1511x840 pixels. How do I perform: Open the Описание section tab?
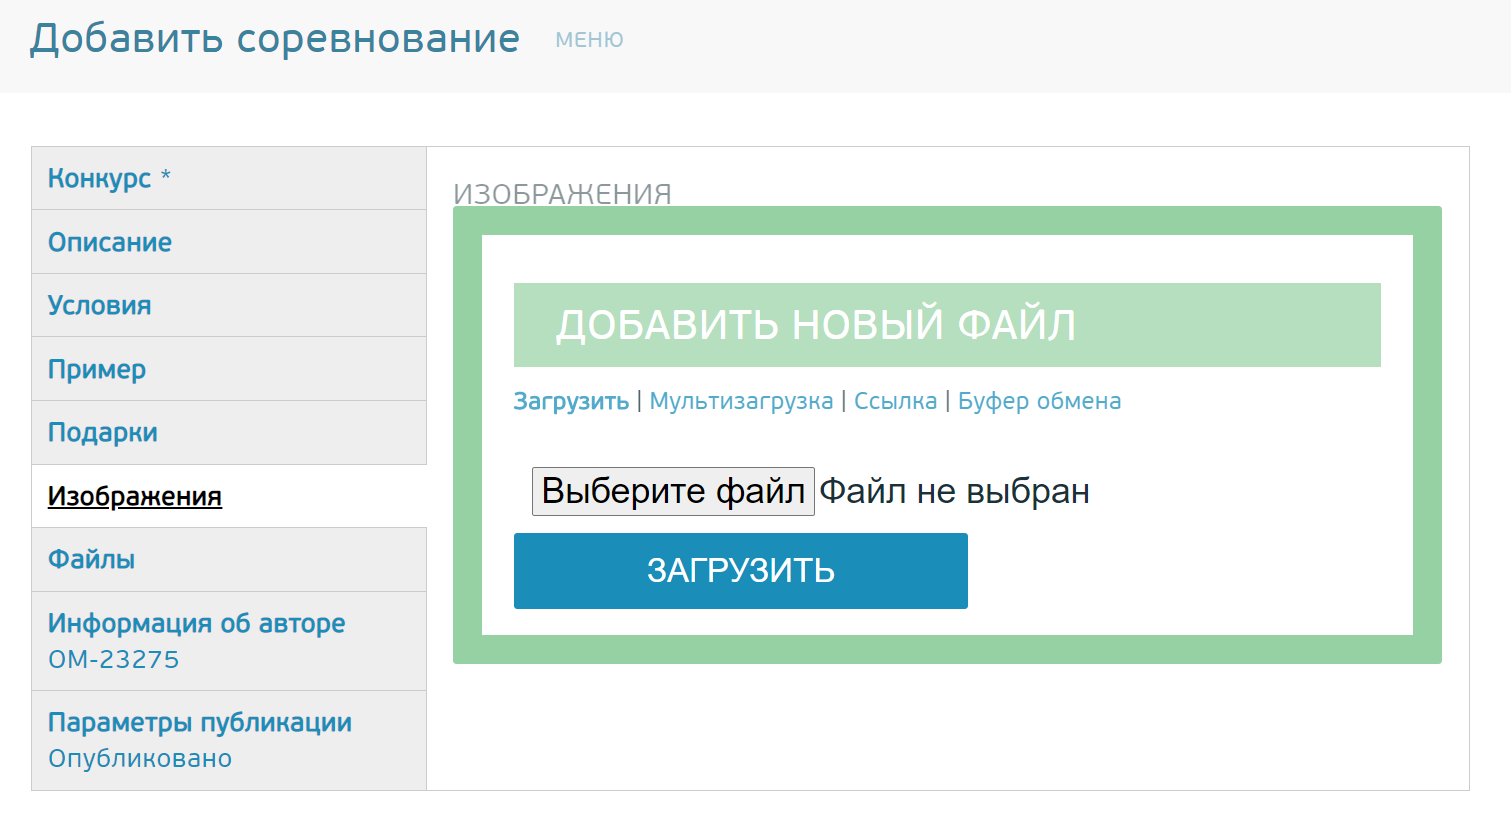coord(110,242)
